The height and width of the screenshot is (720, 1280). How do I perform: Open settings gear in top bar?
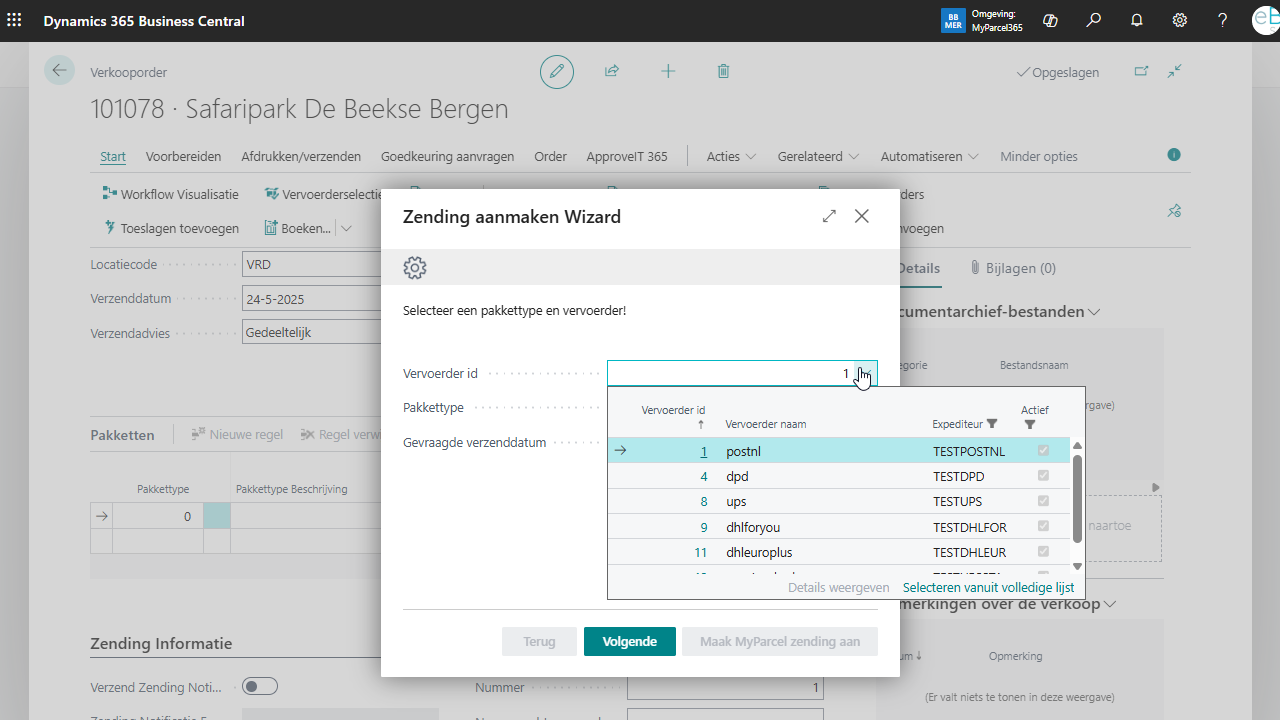click(x=1180, y=20)
